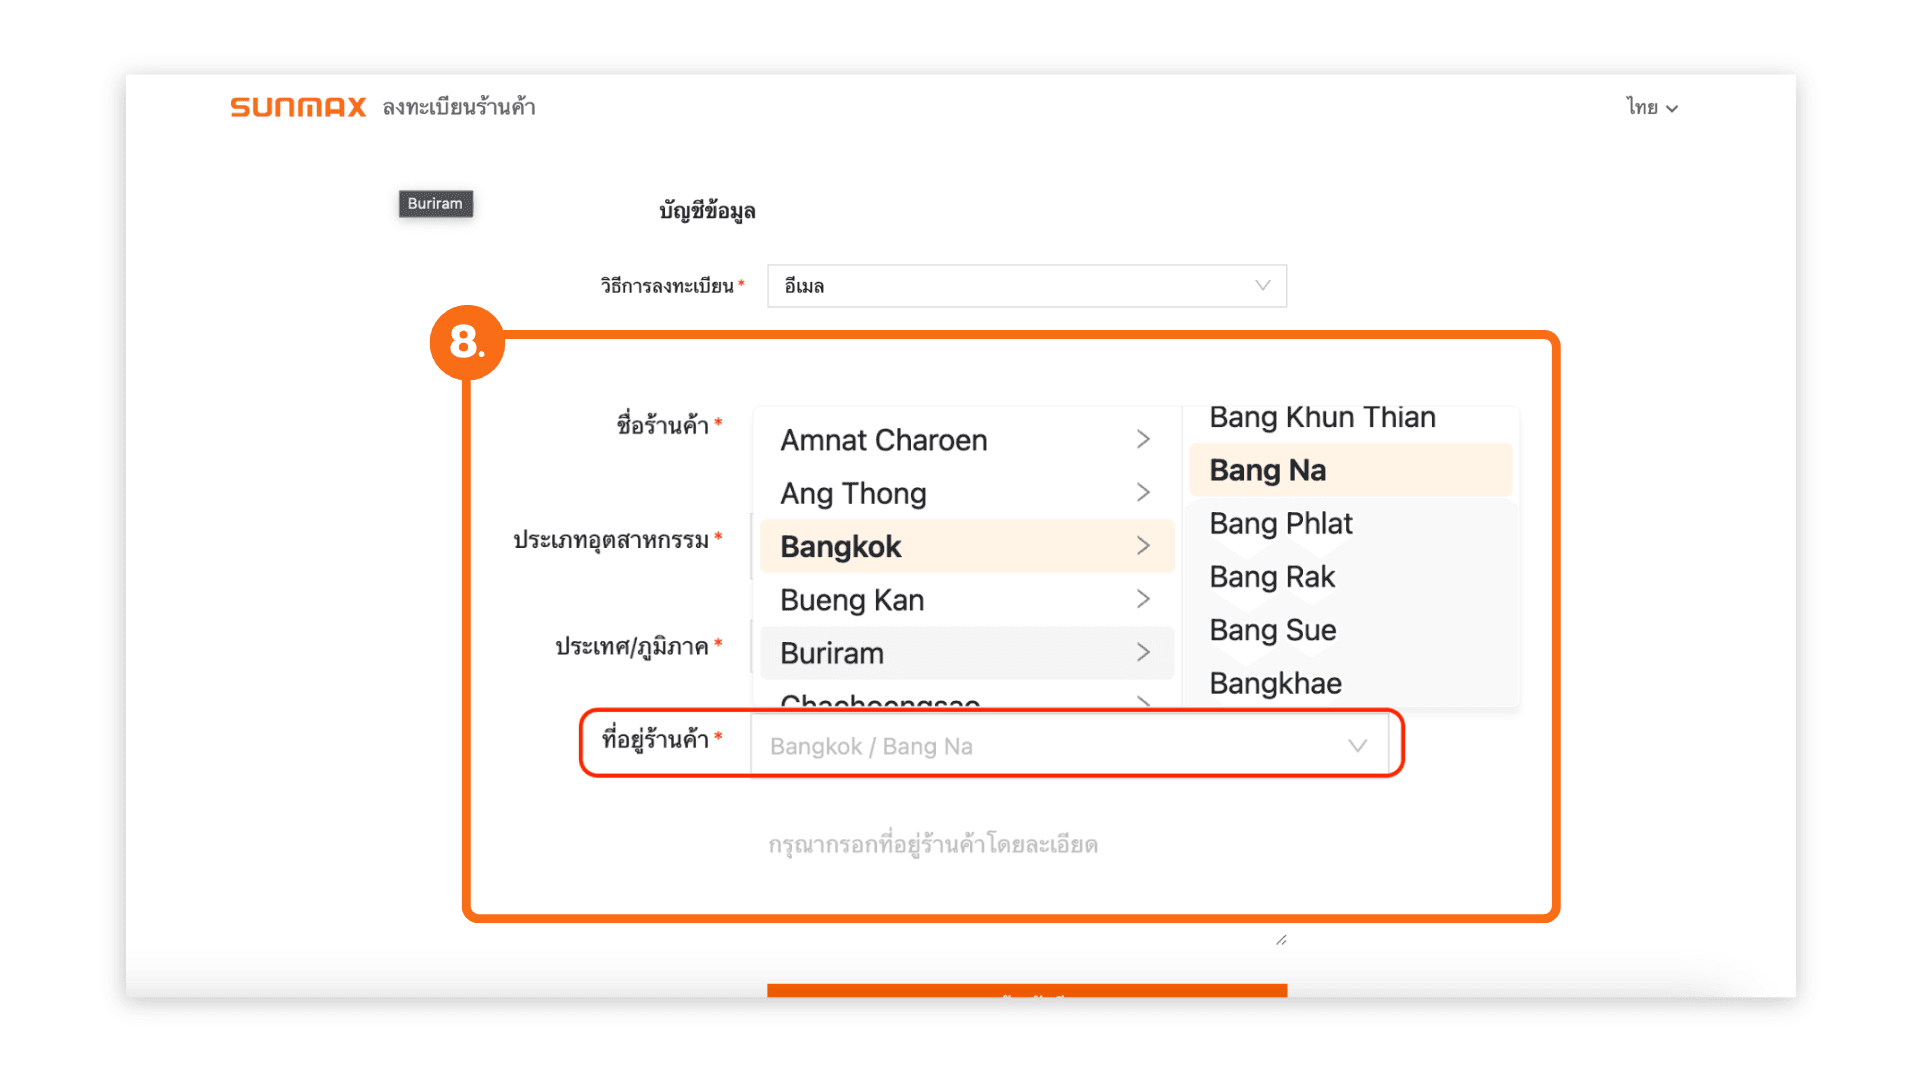Select Bang Sue district

coord(1272,630)
